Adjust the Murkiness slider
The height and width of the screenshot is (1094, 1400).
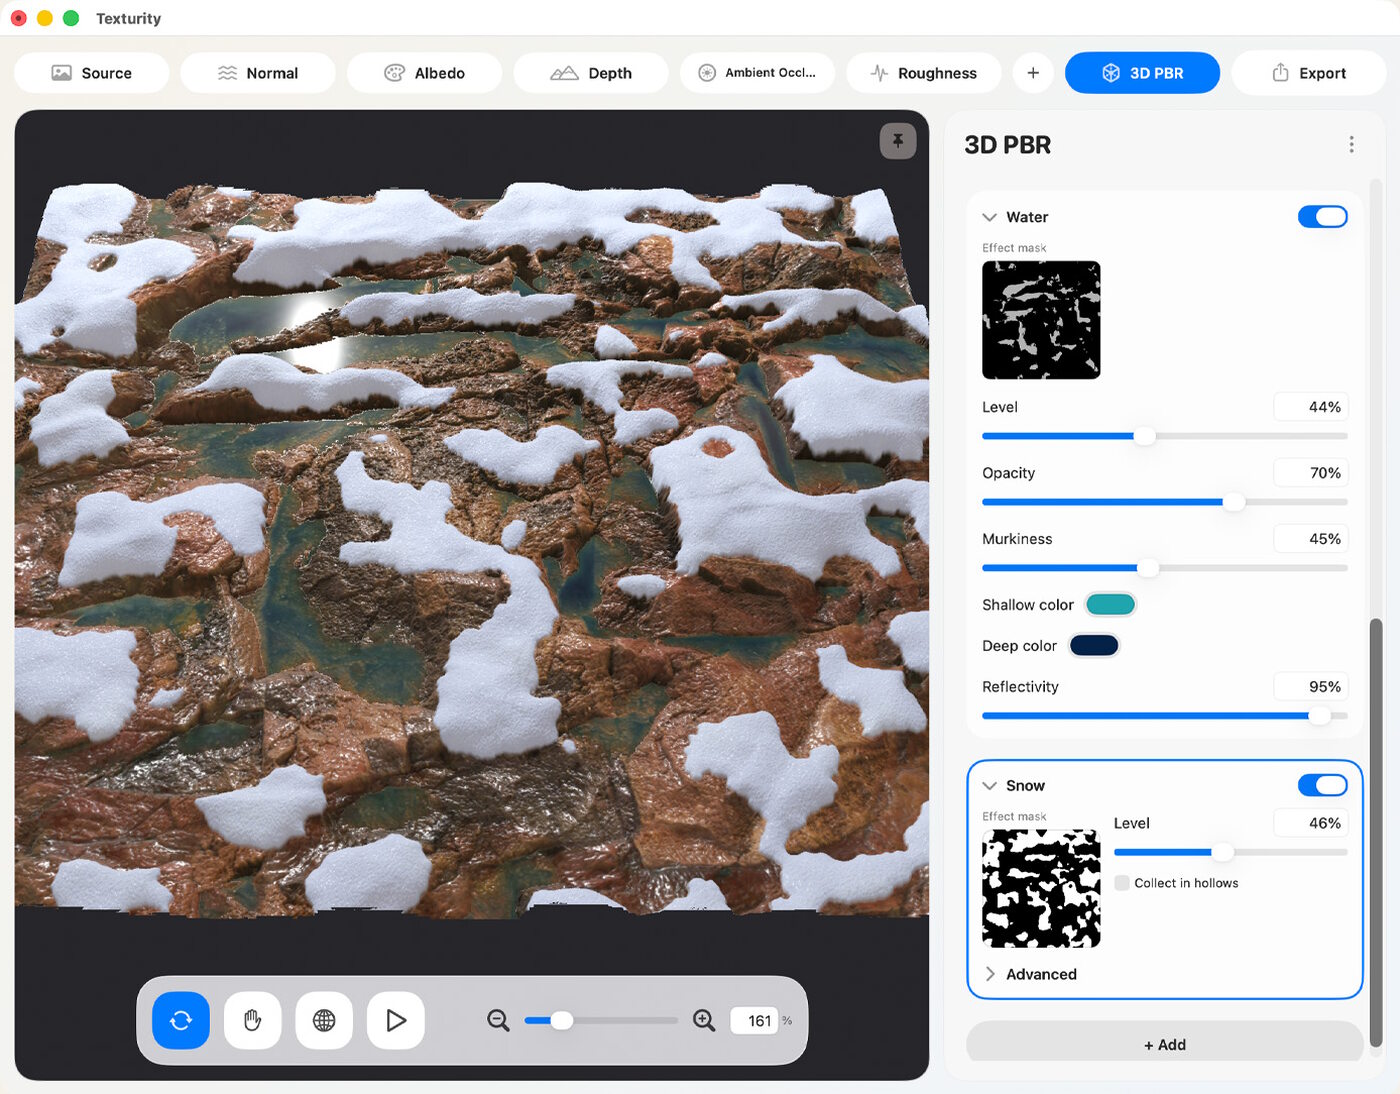point(1165,568)
